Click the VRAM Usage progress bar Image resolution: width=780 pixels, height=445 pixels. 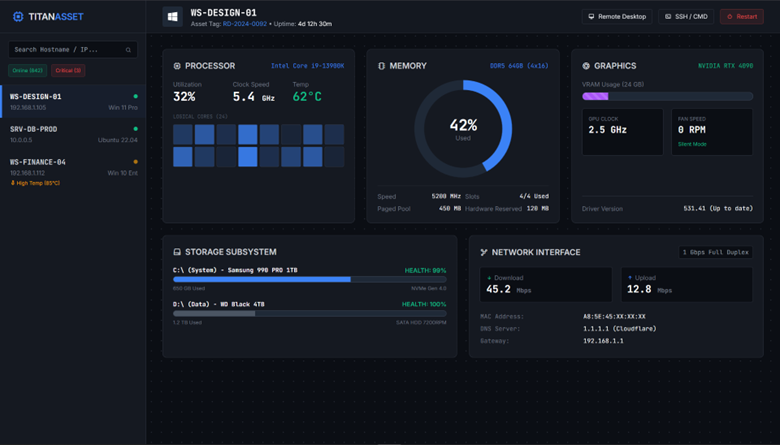[x=667, y=96]
